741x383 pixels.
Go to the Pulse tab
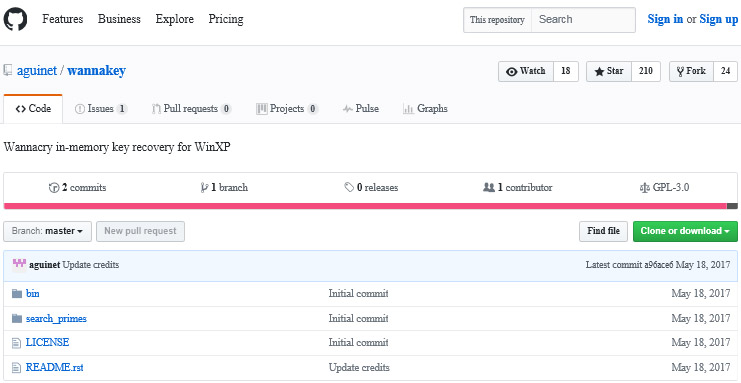(x=361, y=109)
